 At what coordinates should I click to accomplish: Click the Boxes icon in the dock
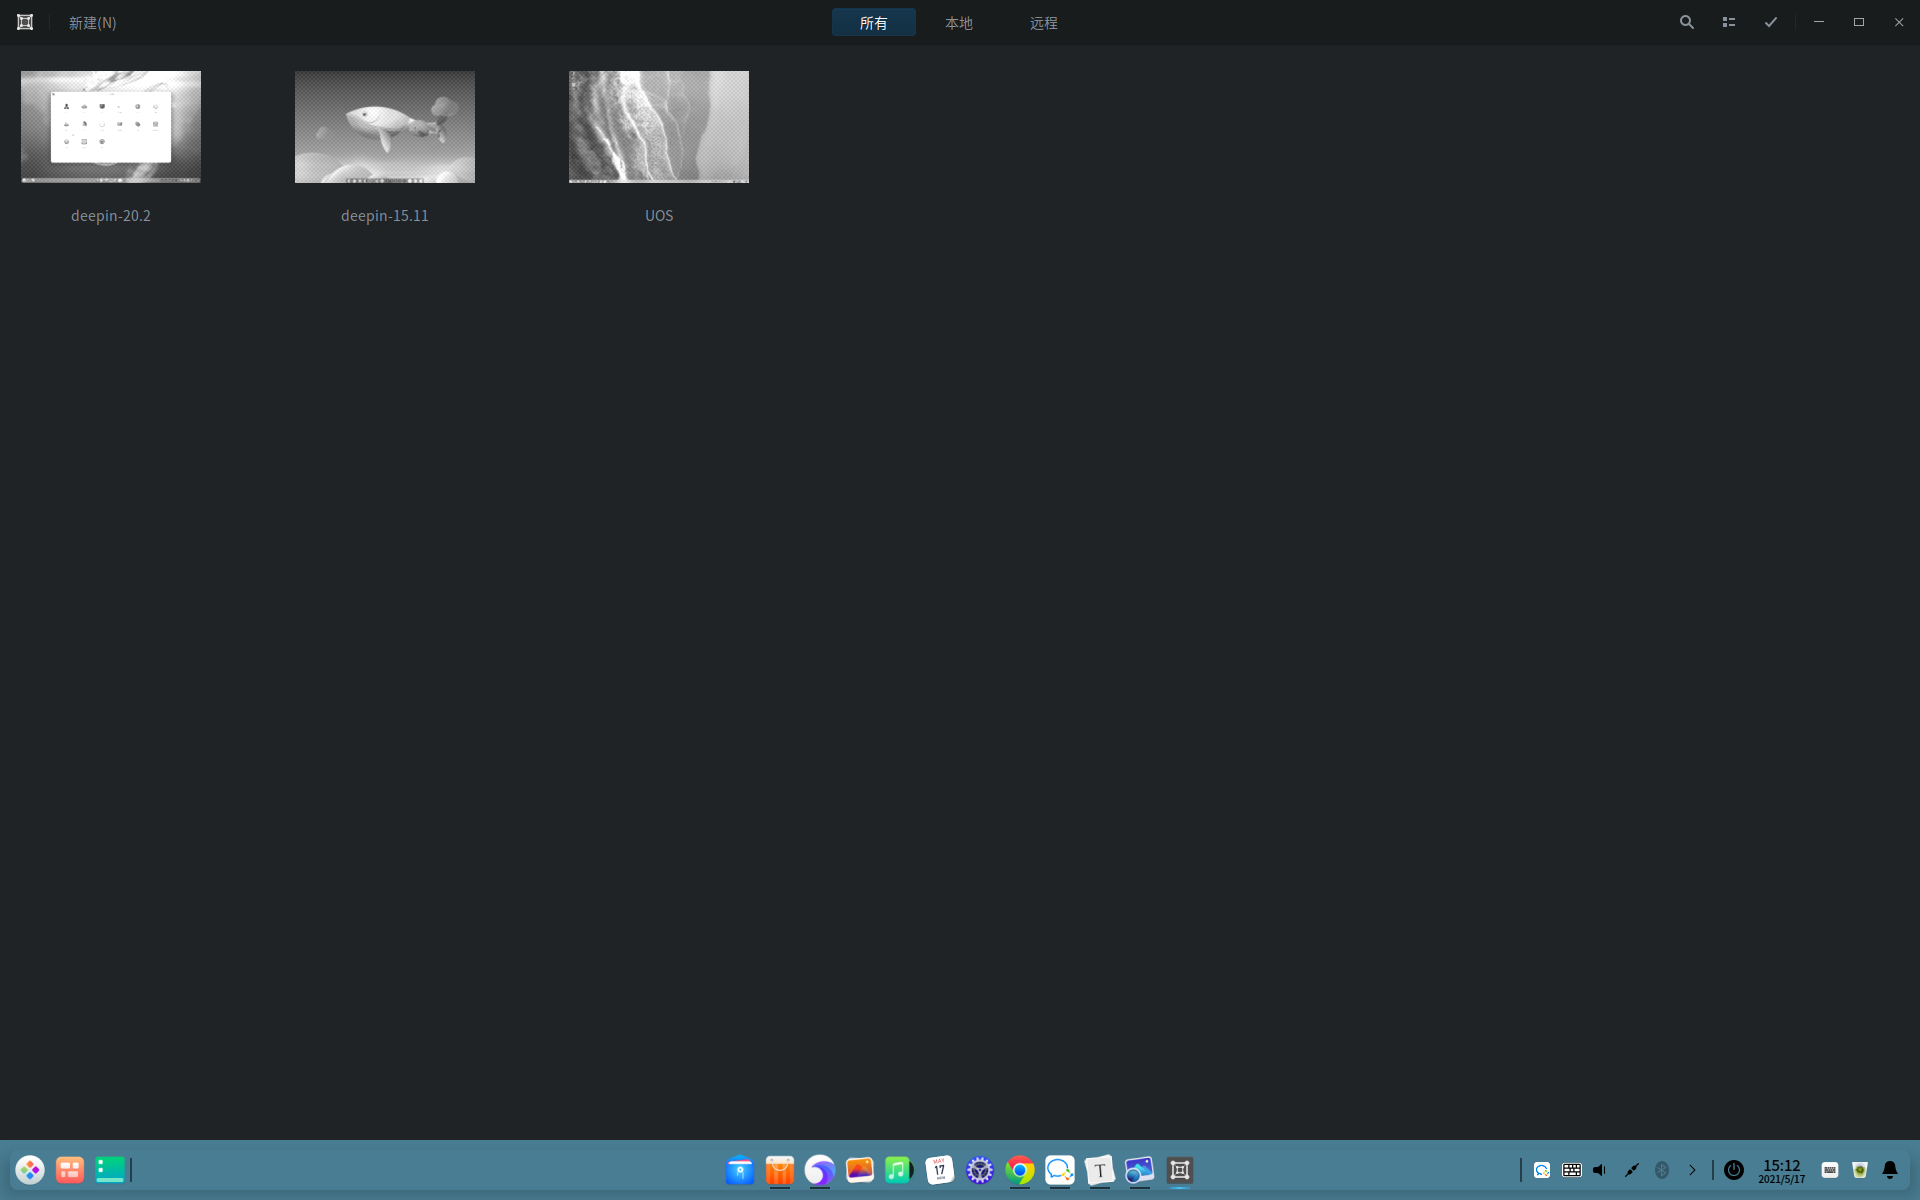coord(1180,1169)
